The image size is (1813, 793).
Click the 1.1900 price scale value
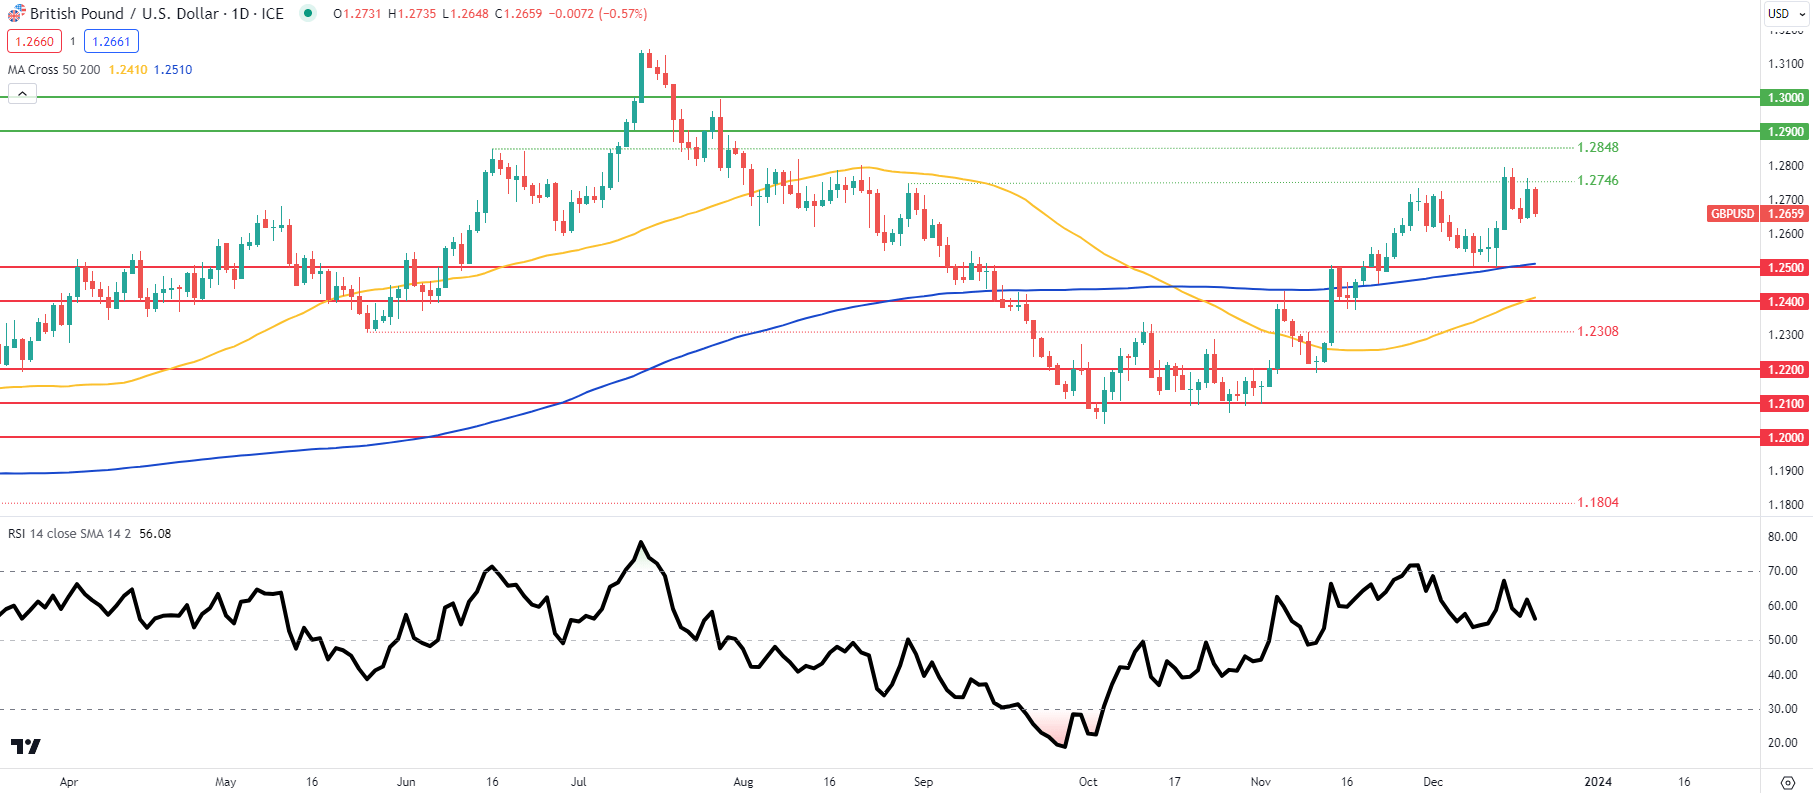tap(1786, 471)
